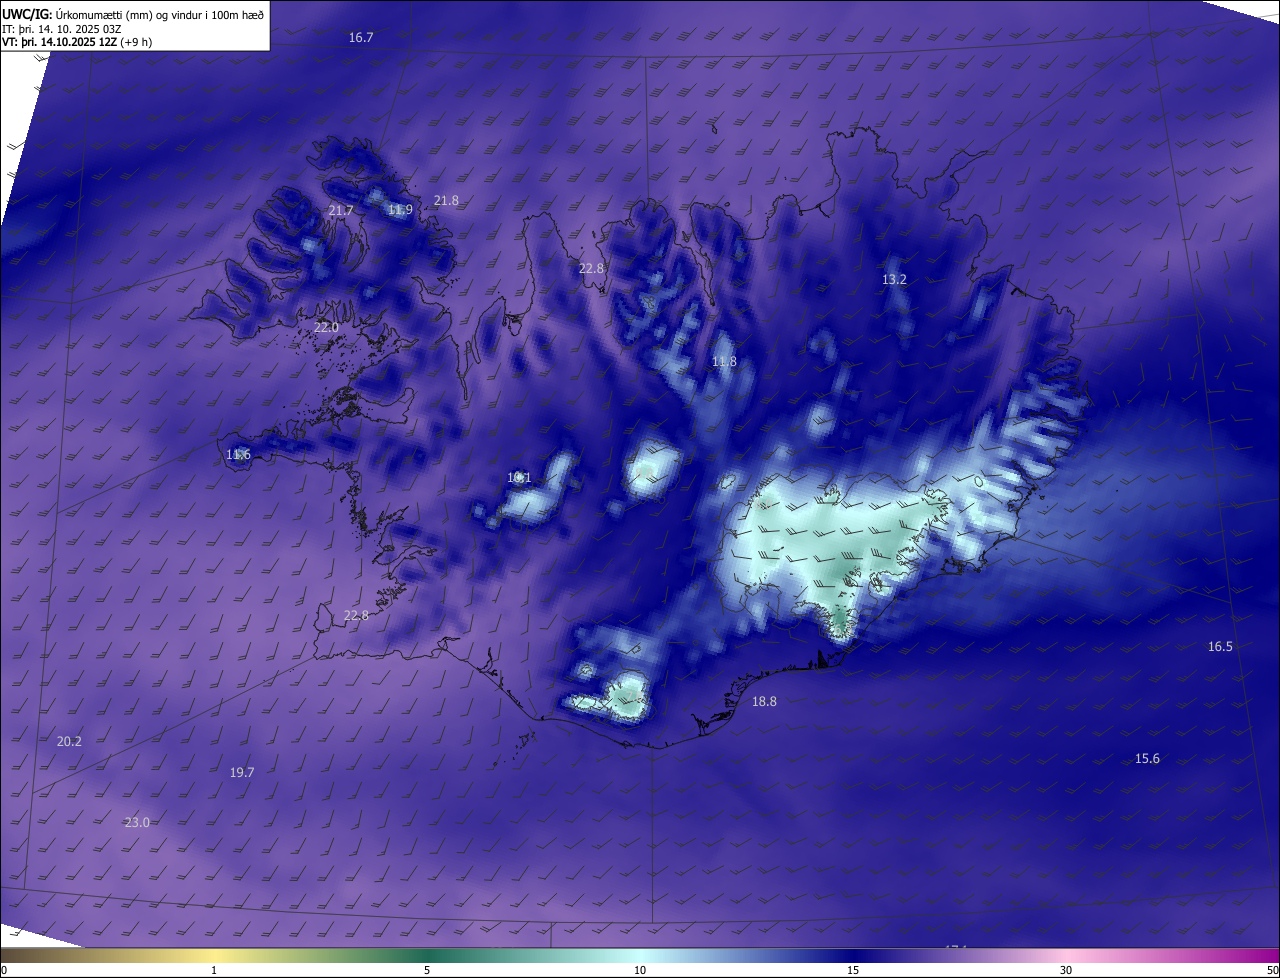This screenshot has width=1280, height=978.
Task: Click the 'VT: þri. 14.10.2025 12Z (+9 h)' line
Action: point(77,42)
